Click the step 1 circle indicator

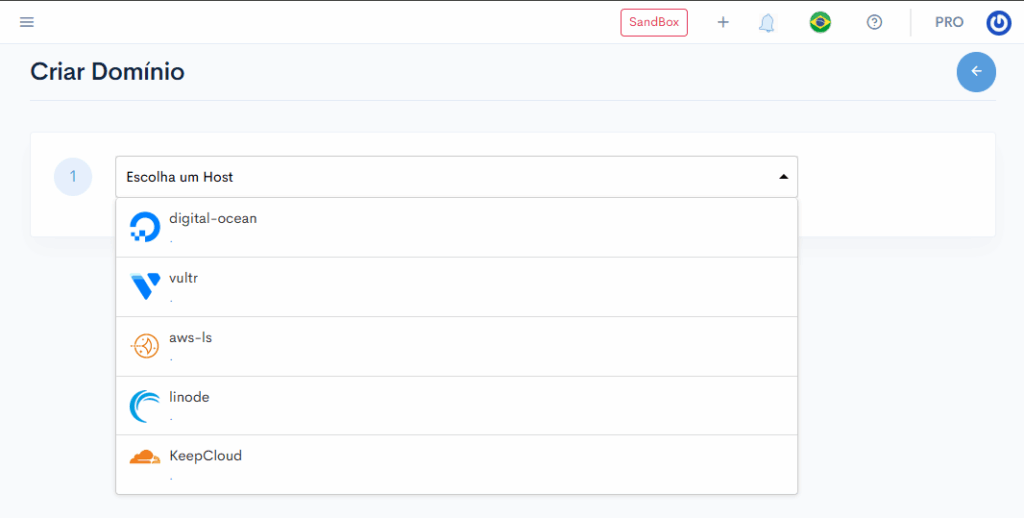72,176
